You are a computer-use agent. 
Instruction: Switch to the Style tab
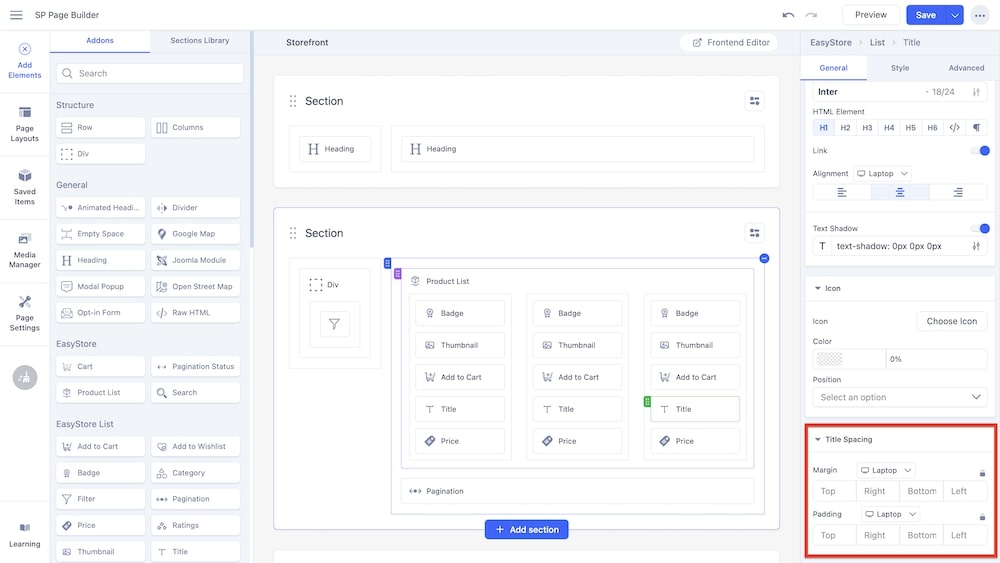[899, 68]
